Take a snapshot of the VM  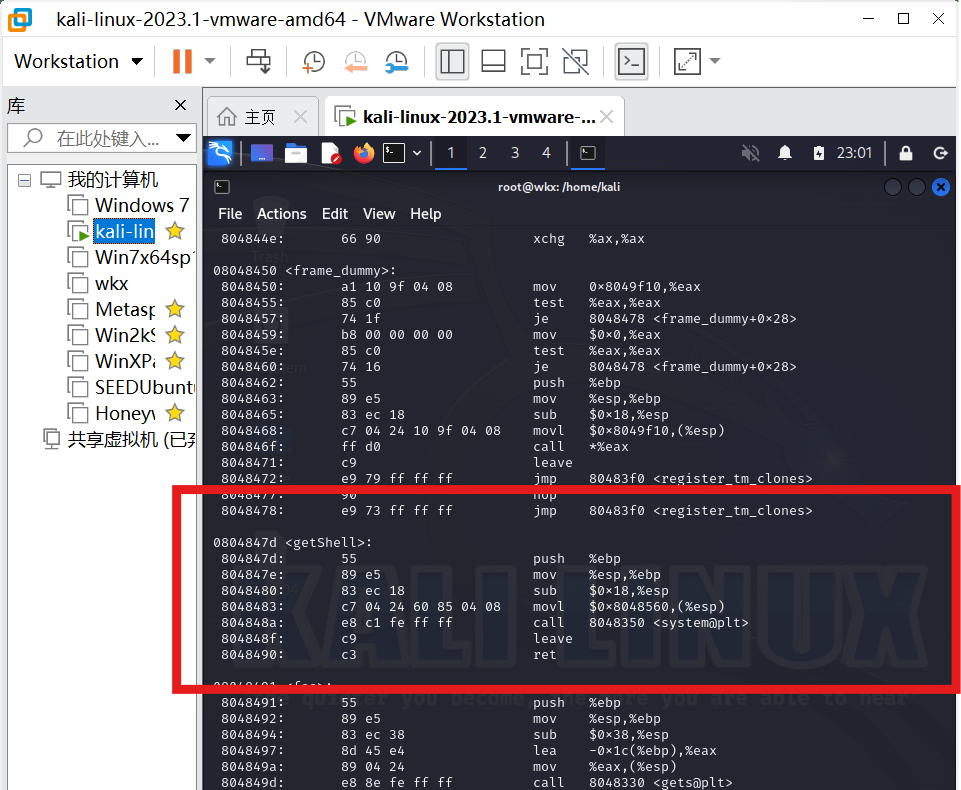[x=314, y=61]
